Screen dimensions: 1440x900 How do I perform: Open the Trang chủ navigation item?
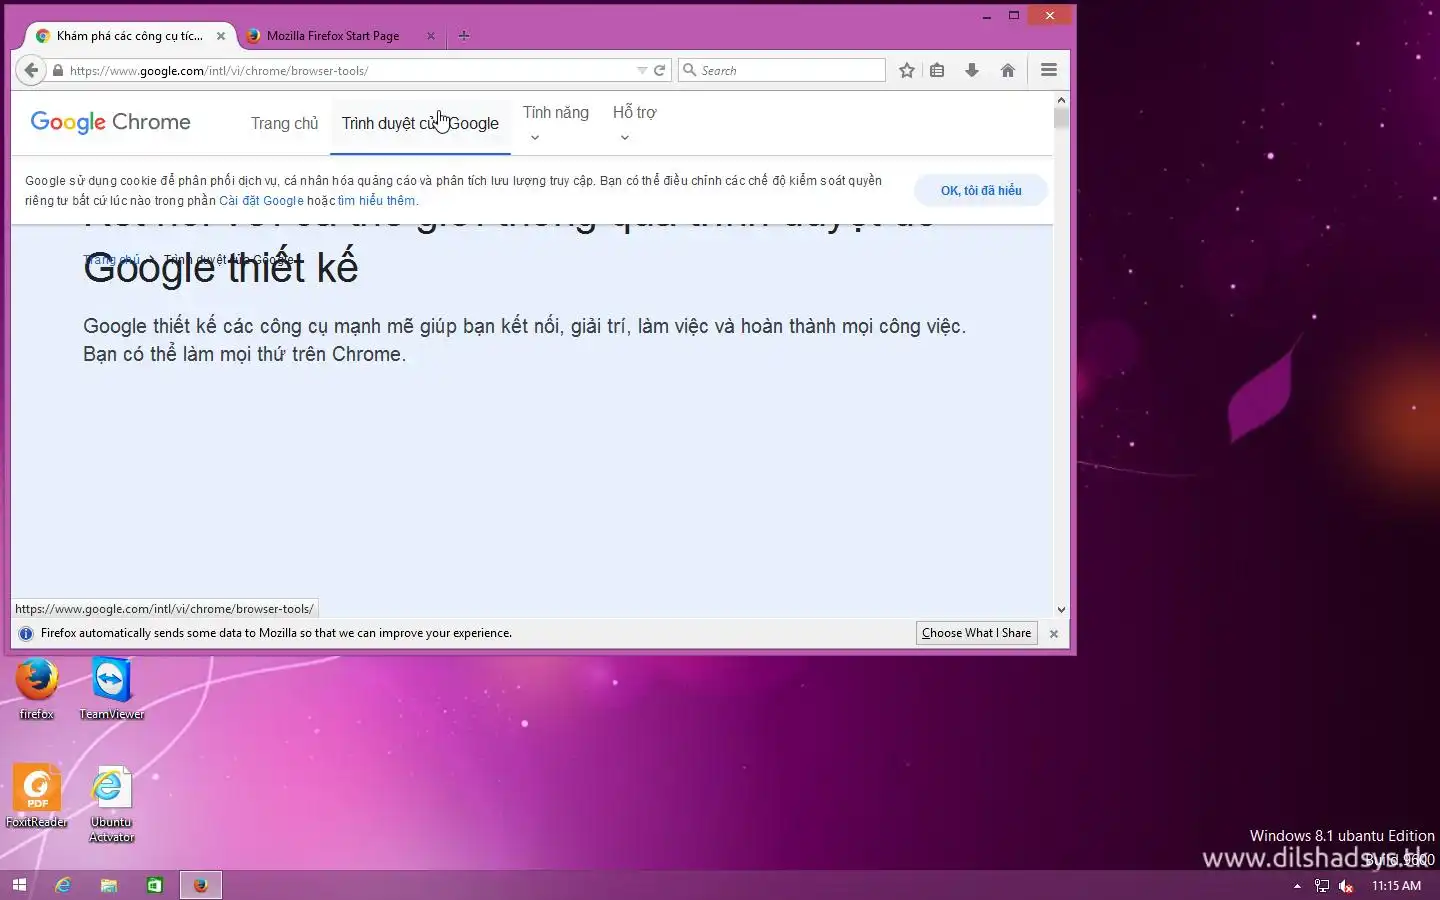pyautogui.click(x=284, y=123)
